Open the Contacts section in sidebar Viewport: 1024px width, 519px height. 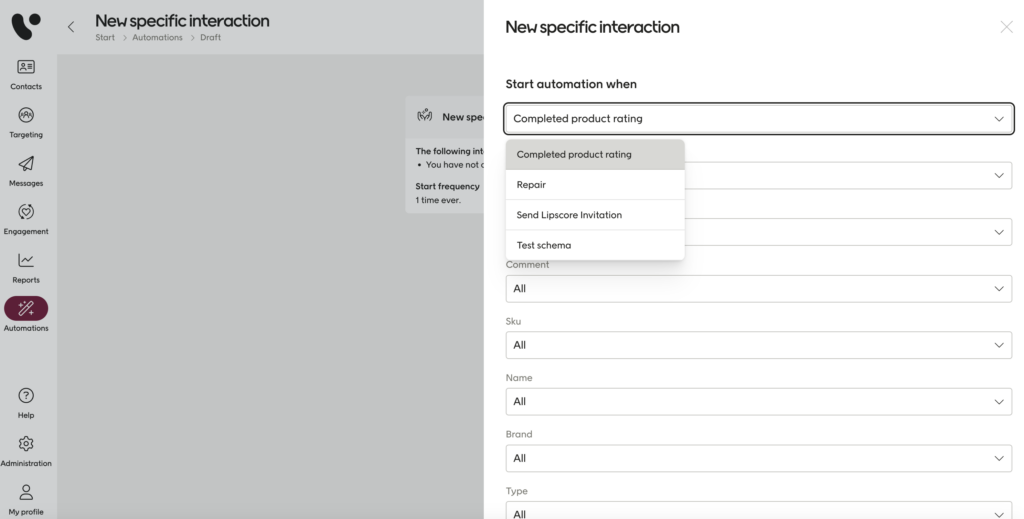pyautogui.click(x=26, y=68)
